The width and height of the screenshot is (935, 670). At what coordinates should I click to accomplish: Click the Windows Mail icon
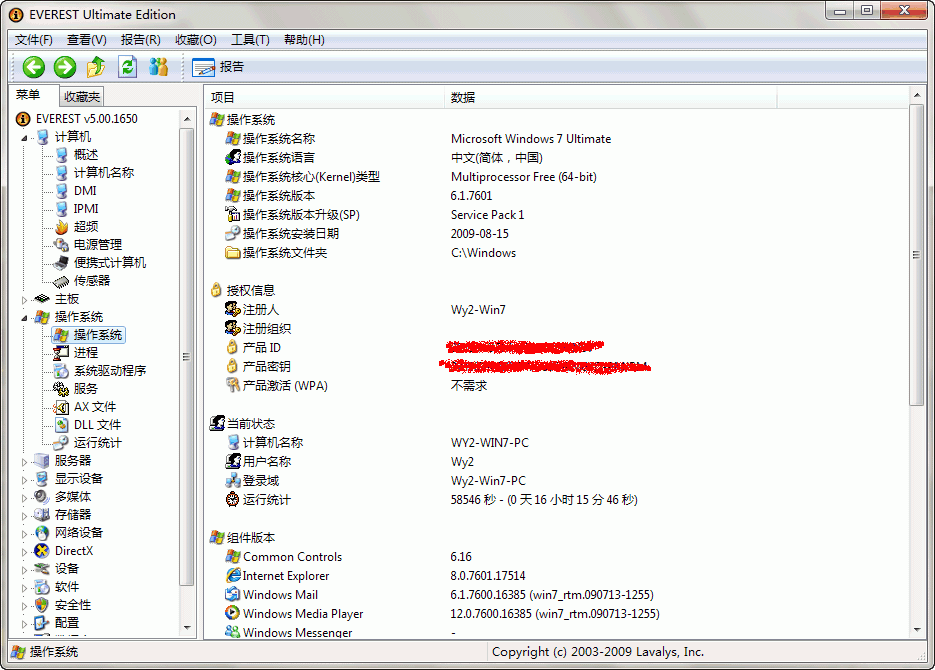click(233, 594)
